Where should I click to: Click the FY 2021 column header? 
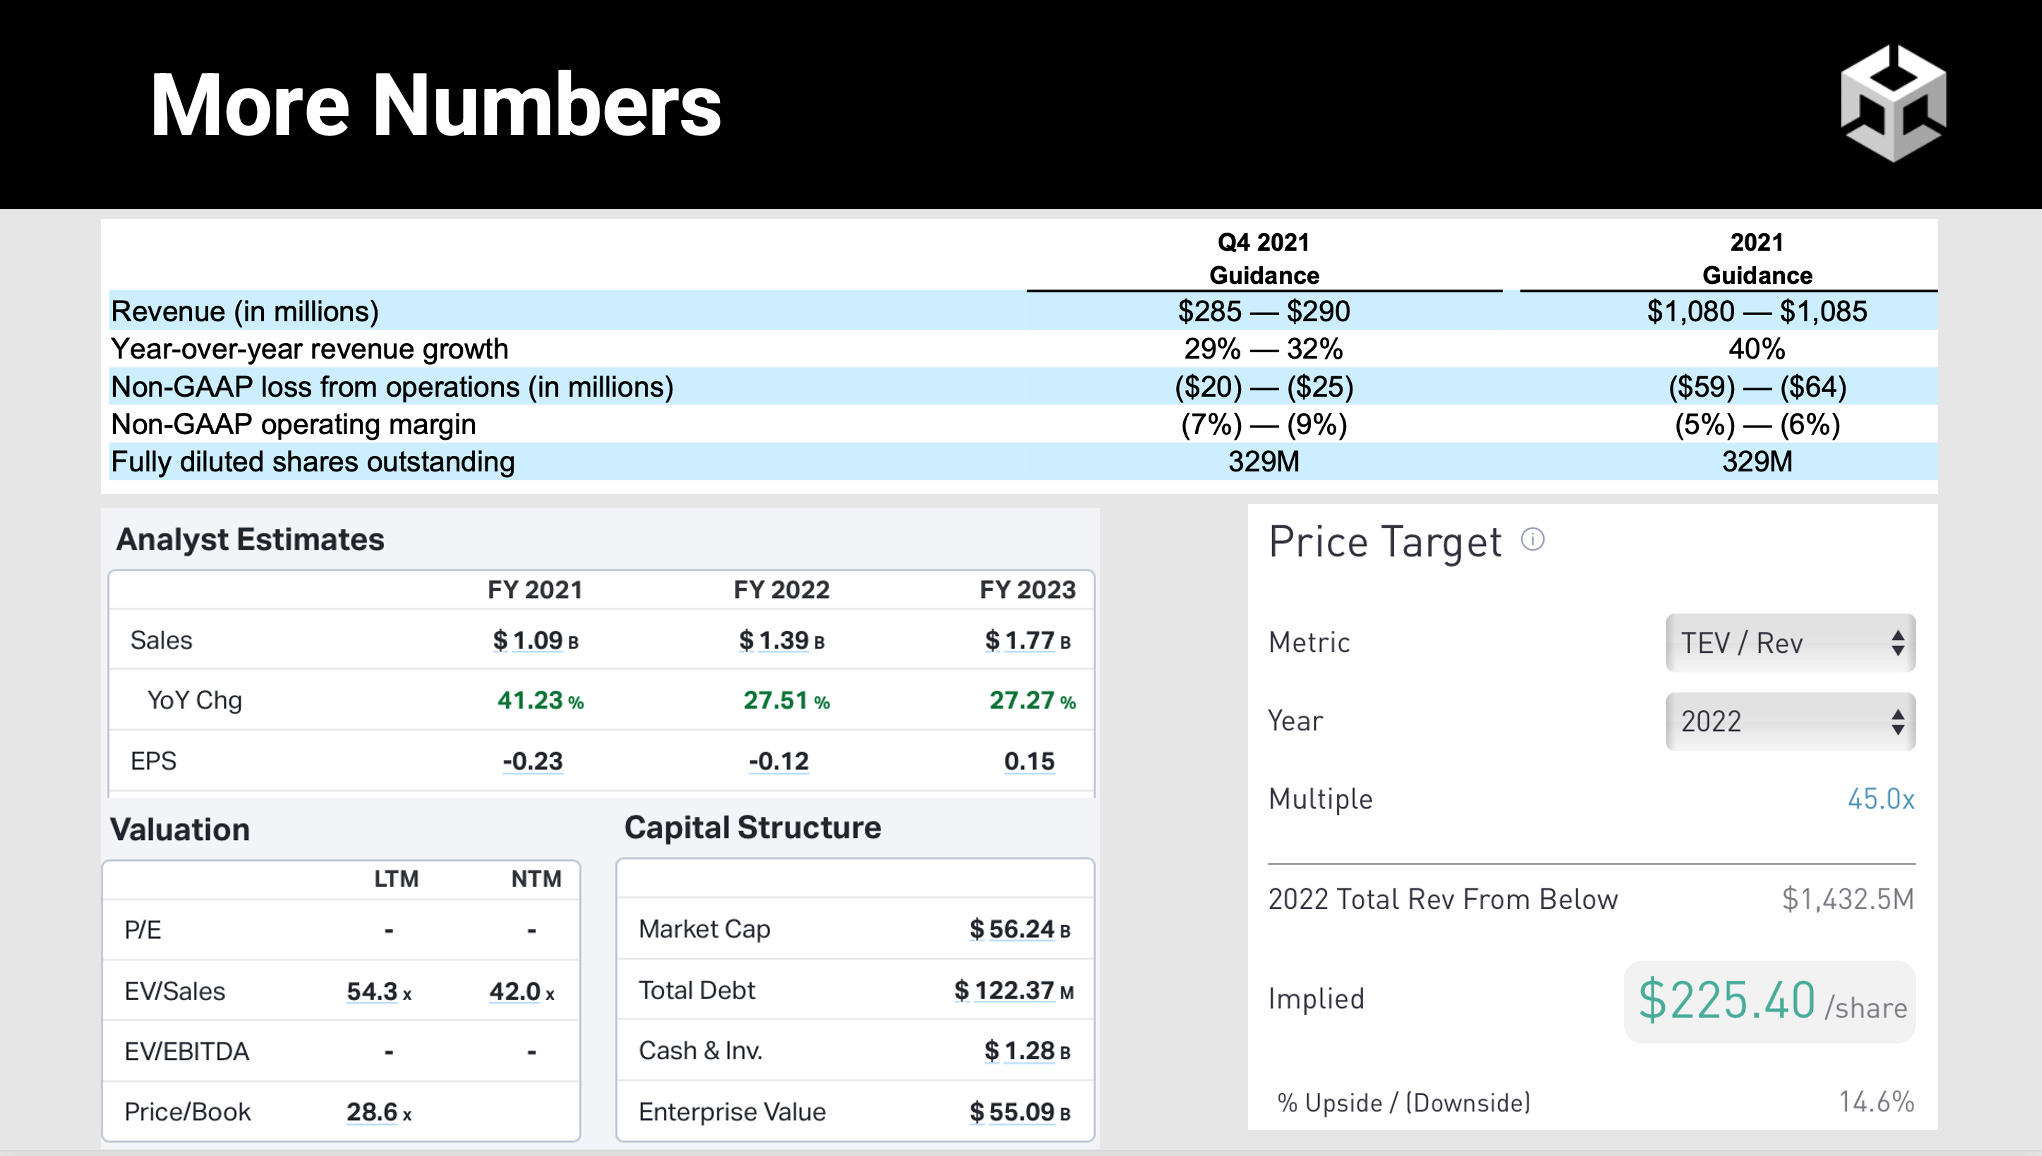tap(535, 590)
